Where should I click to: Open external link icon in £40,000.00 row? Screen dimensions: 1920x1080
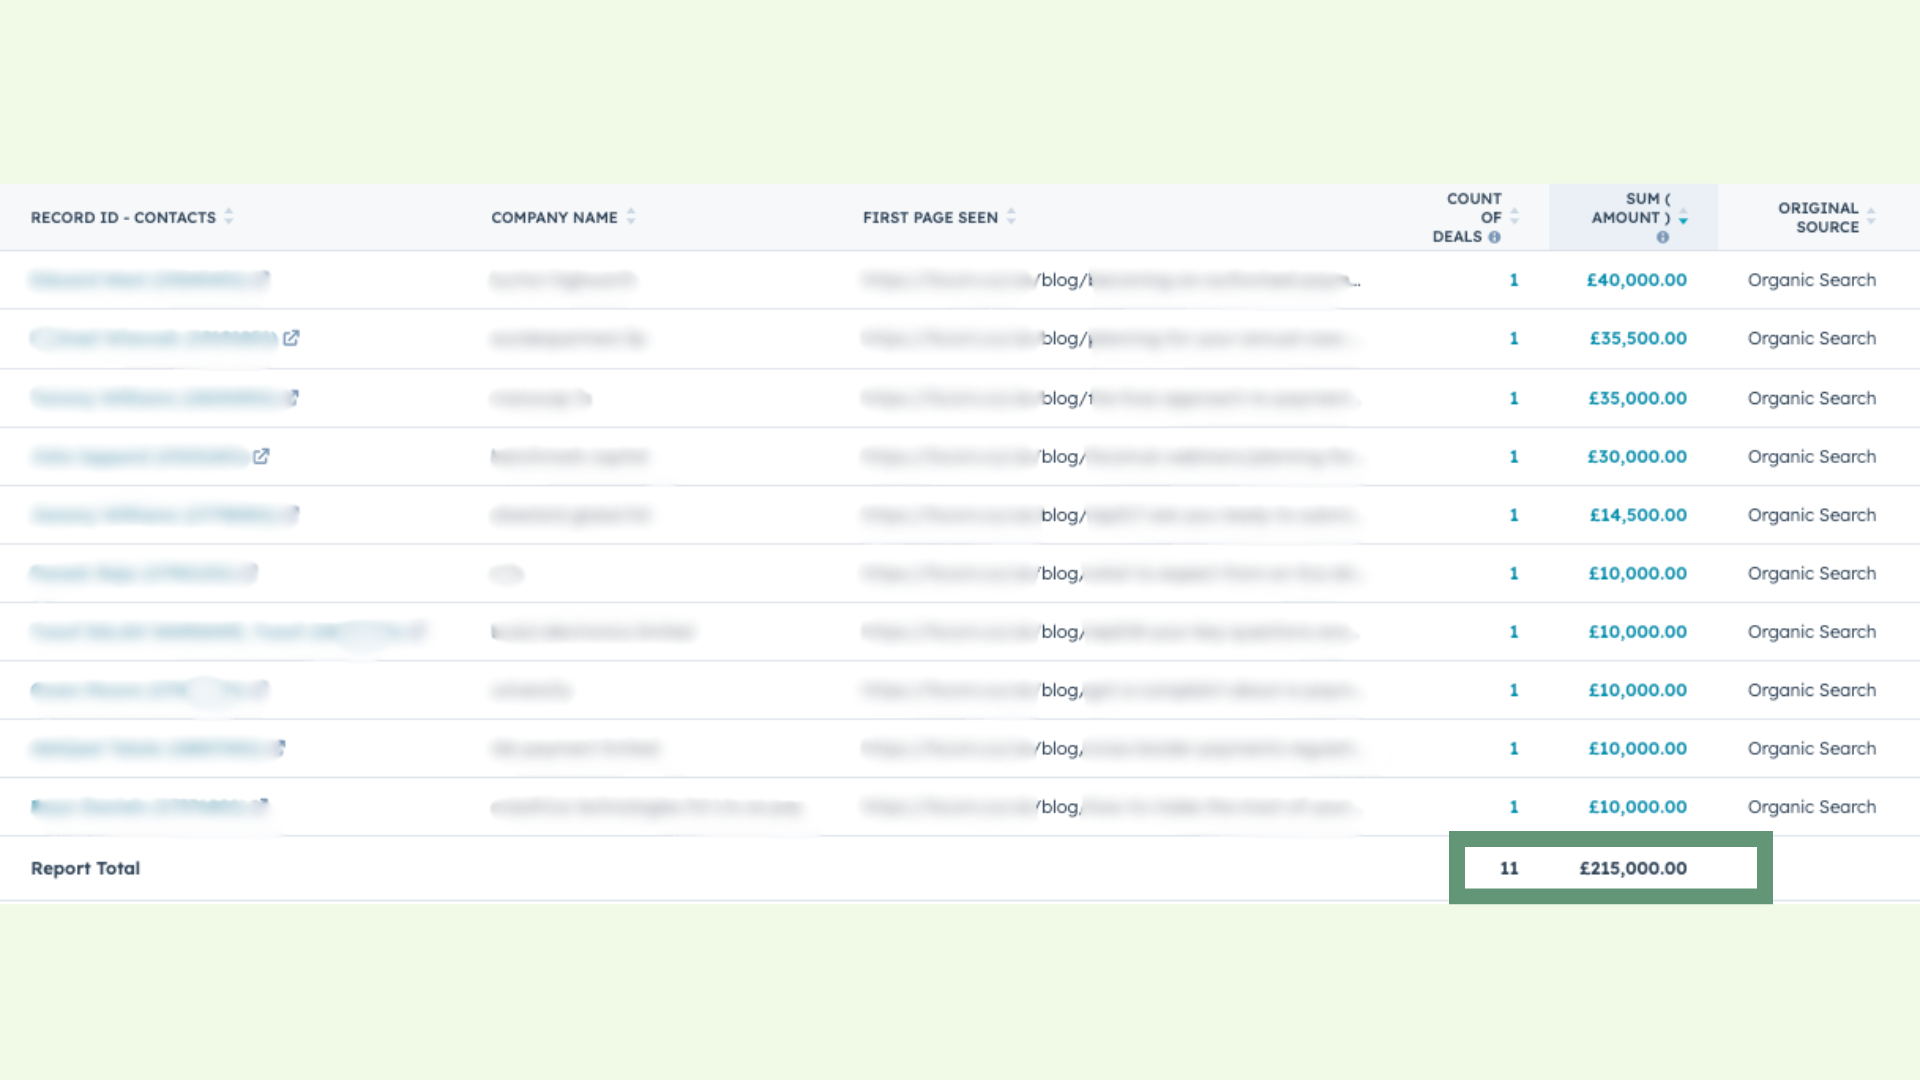(262, 279)
